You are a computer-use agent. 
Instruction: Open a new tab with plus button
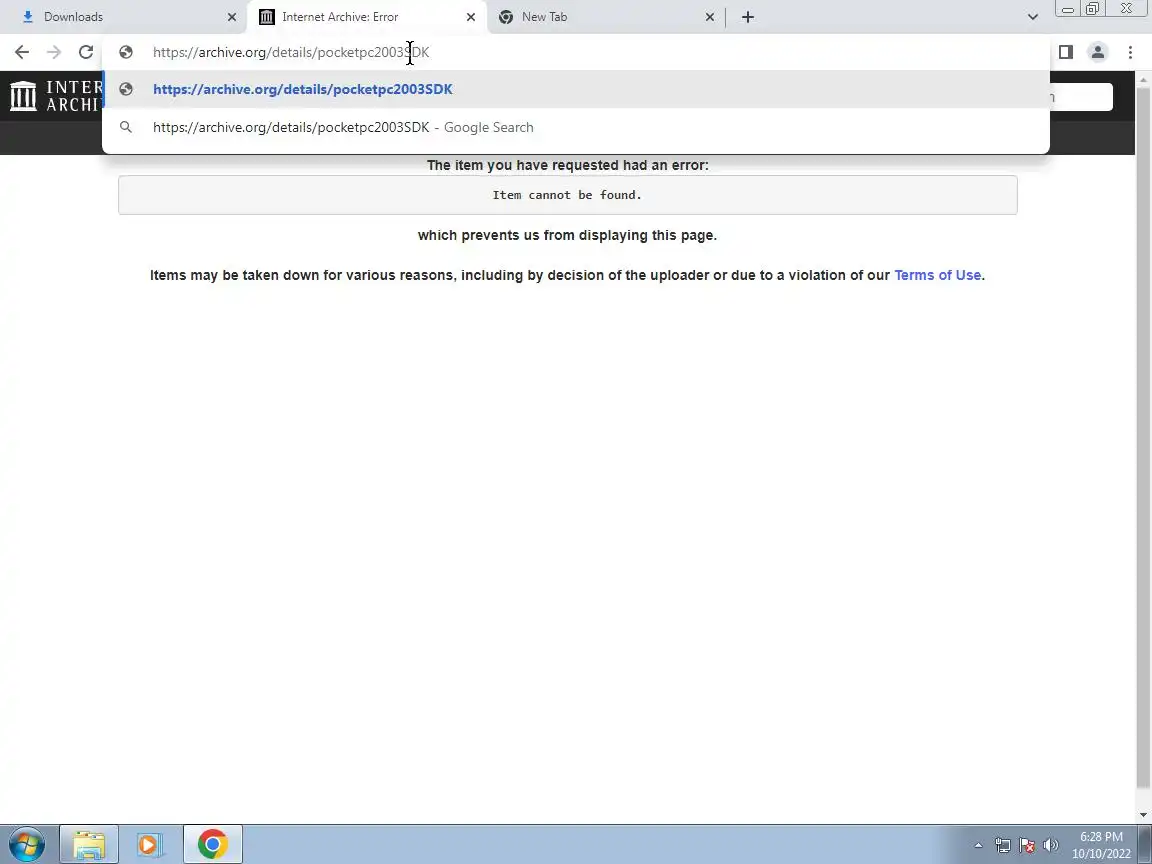click(747, 17)
